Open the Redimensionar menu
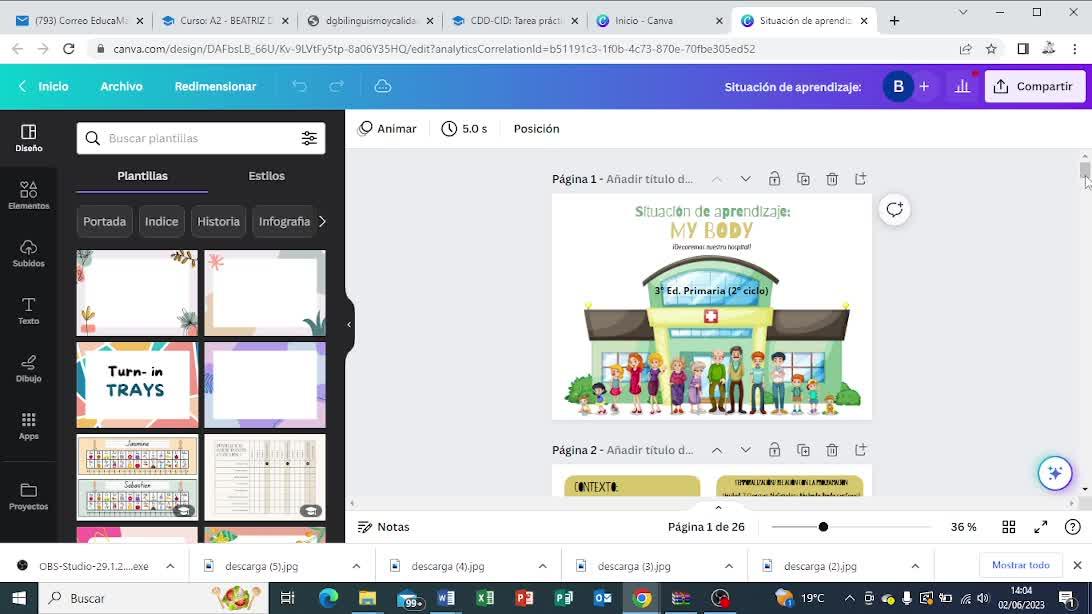 [x=215, y=86]
